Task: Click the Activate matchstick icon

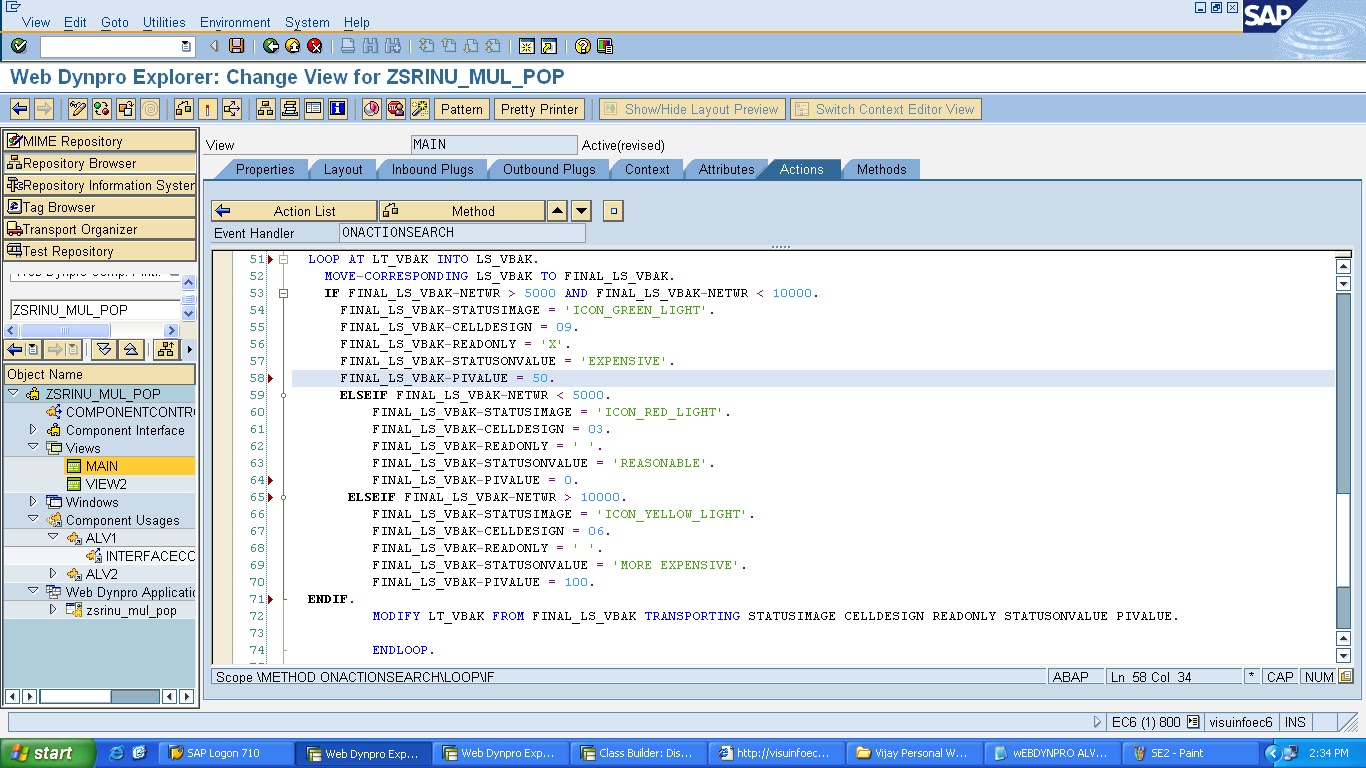Action: pos(208,109)
